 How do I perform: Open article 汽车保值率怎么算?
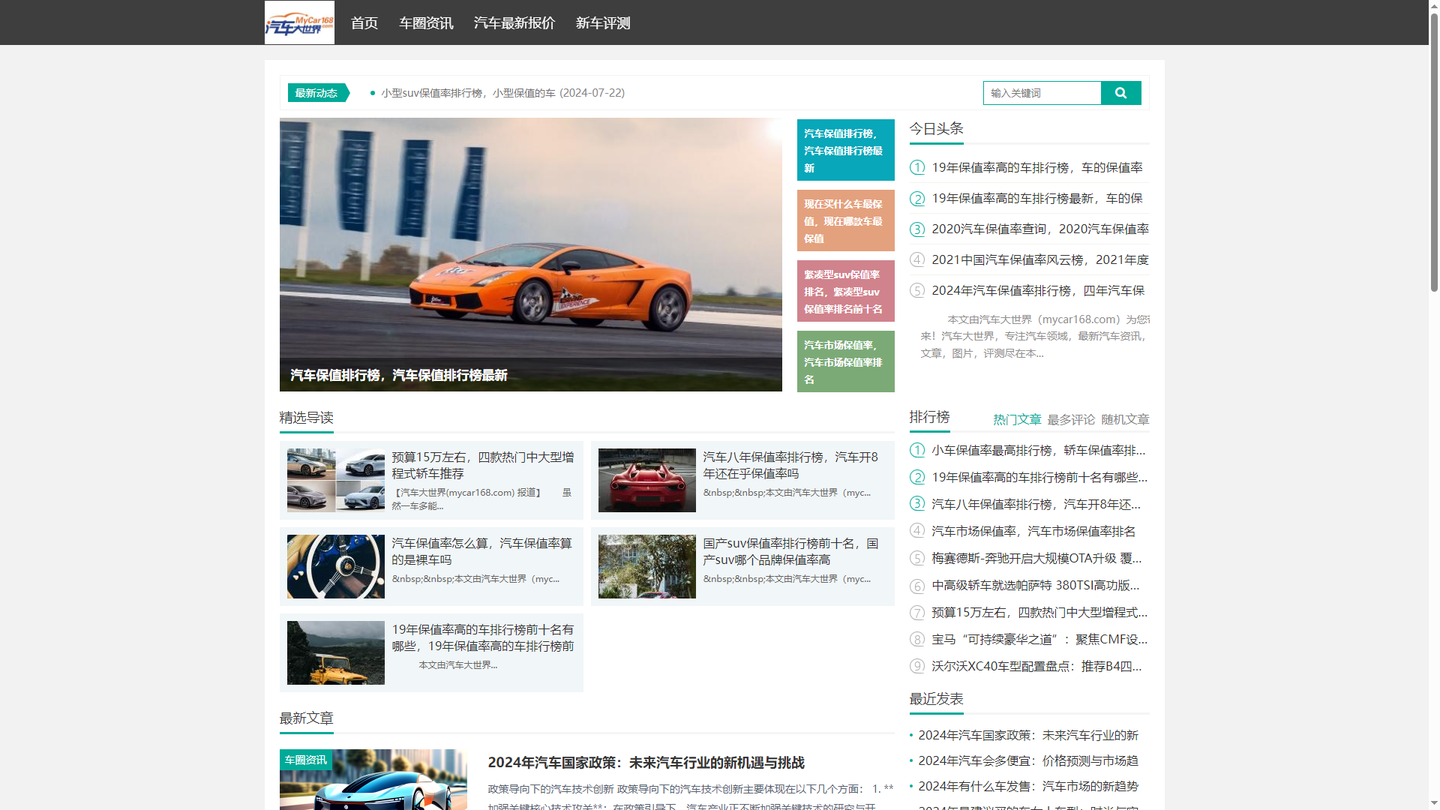point(482,551)
